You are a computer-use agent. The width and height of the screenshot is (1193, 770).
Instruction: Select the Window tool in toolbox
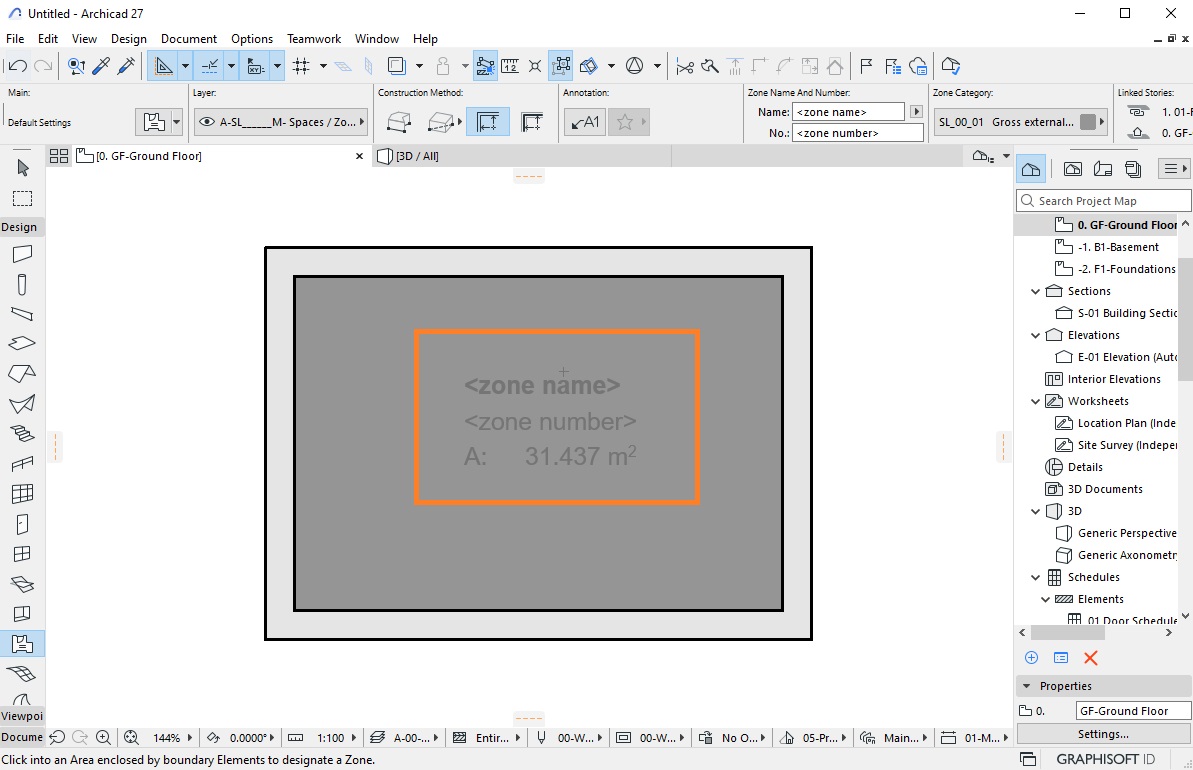pos(22,554)
